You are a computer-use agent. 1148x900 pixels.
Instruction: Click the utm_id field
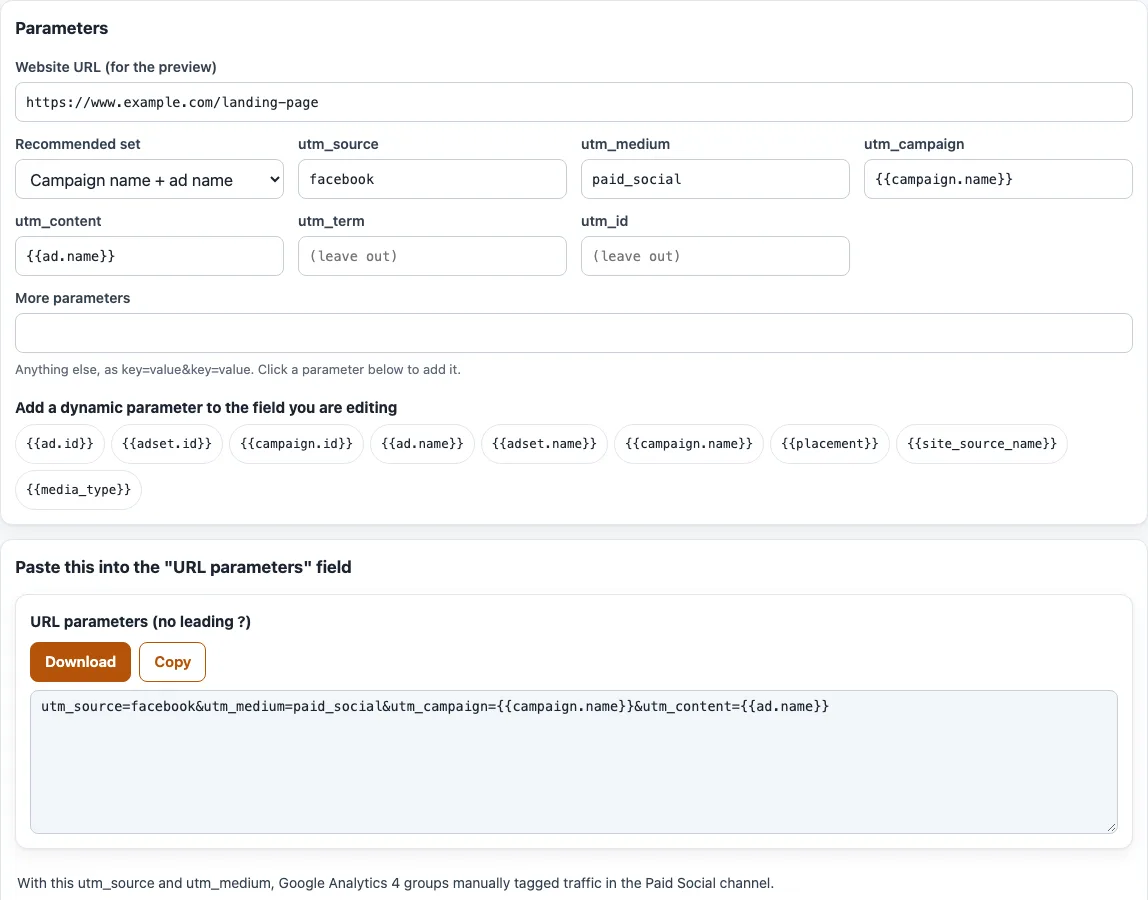pos(715,256)
